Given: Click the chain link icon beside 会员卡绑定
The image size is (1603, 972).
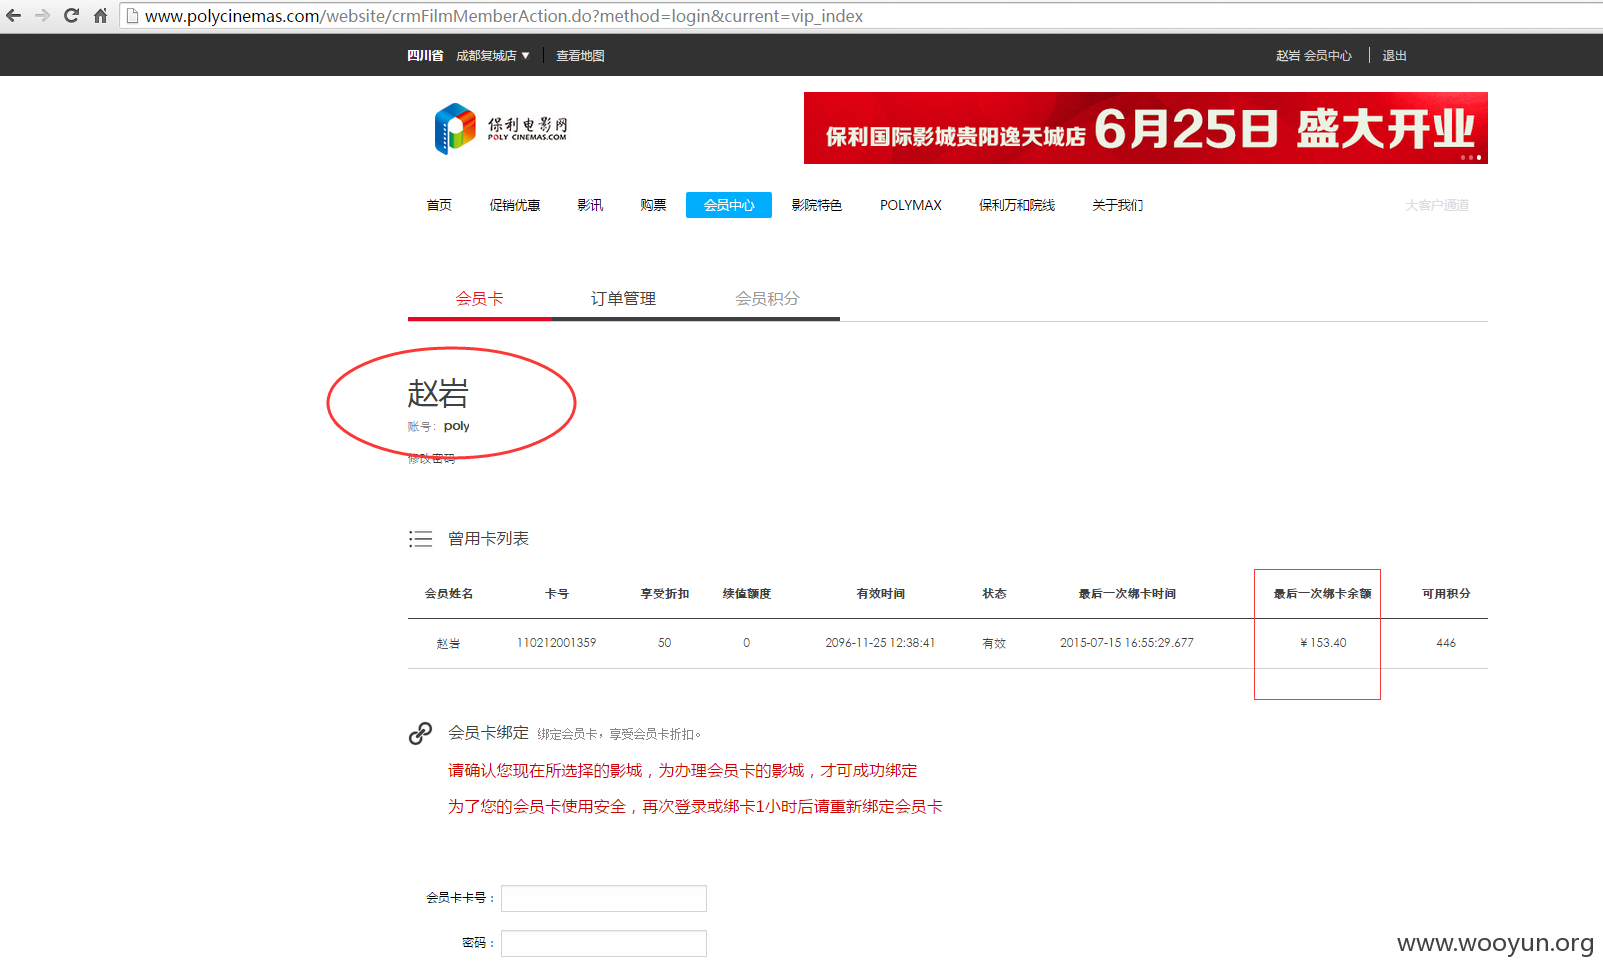Looking at the screenshot, I should click(420, 733).
